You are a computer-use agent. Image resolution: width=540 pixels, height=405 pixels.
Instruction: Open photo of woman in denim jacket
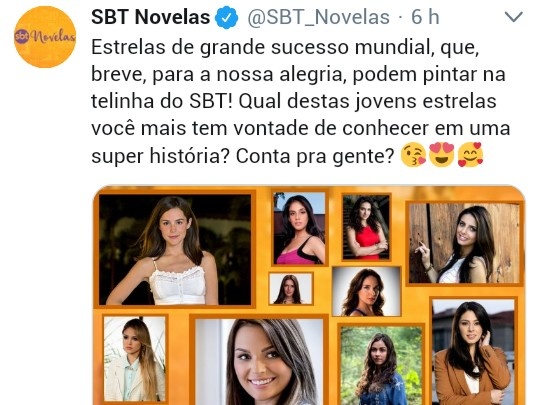381,366
